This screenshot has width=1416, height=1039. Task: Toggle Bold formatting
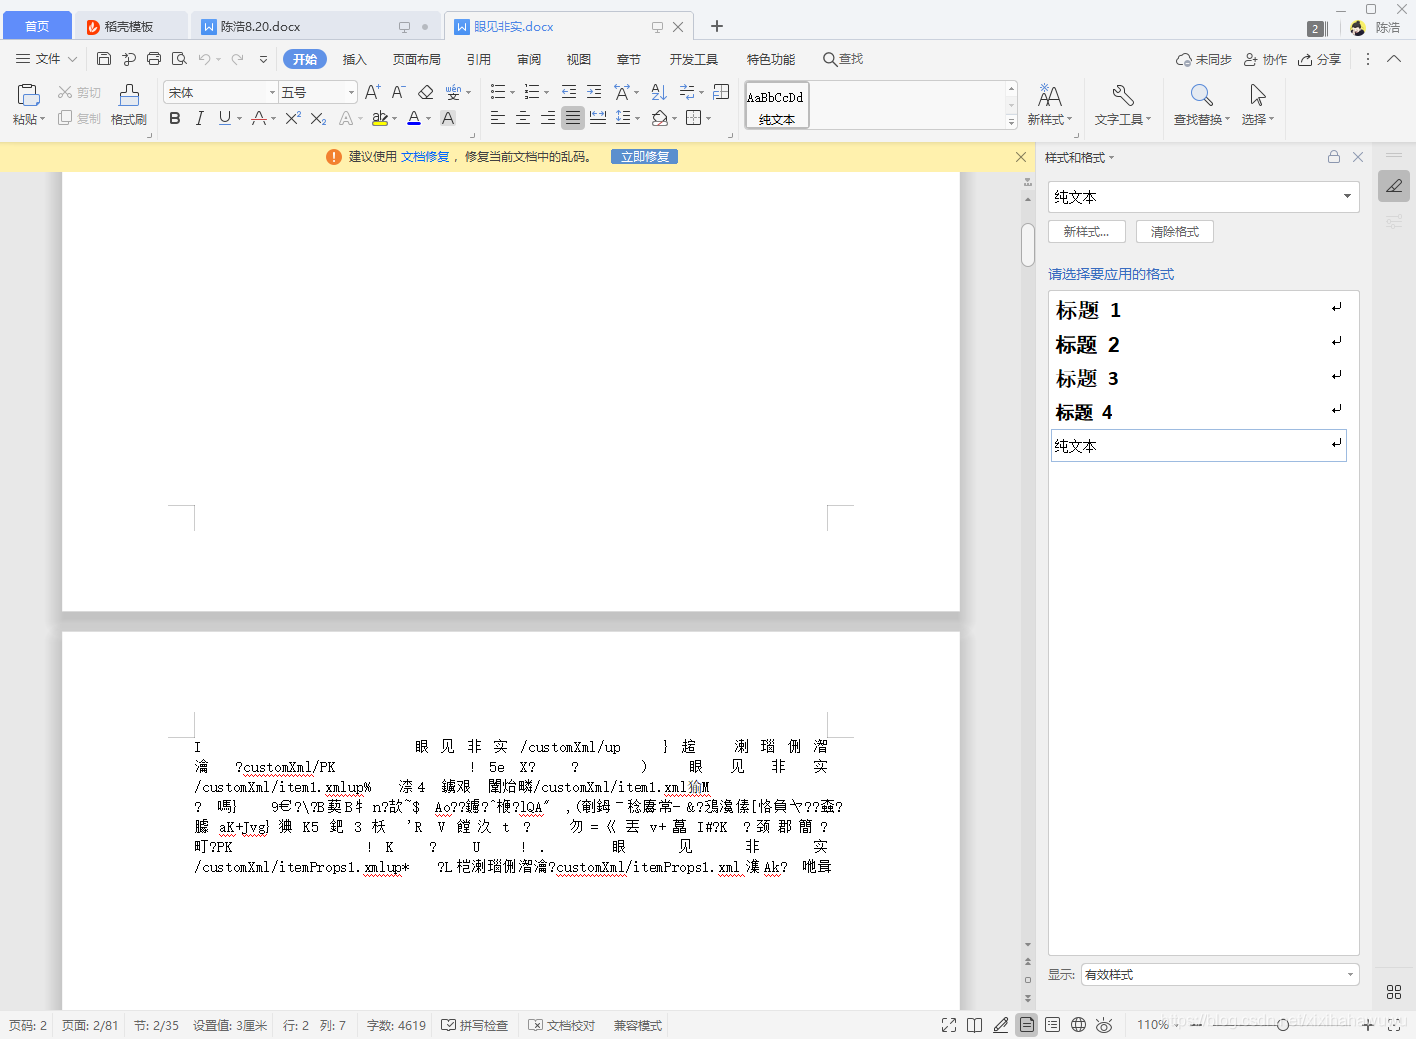[x=175, y=118]
